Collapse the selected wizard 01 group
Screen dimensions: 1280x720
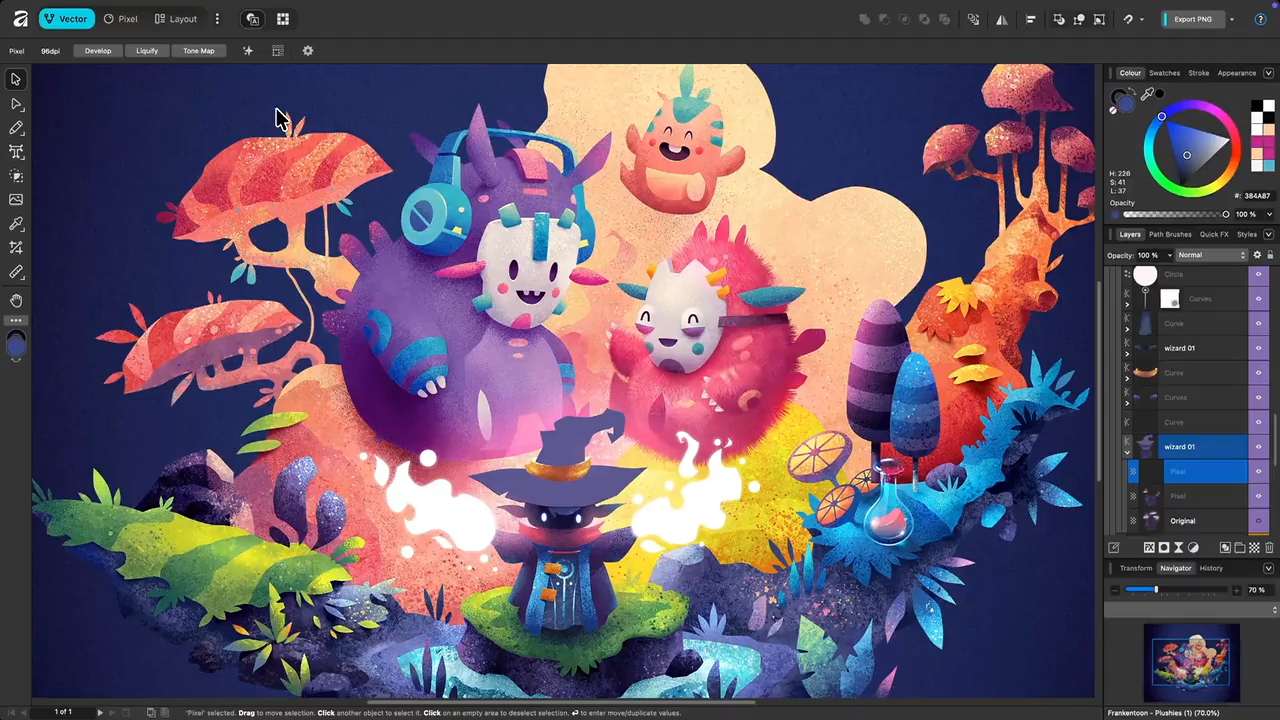(x=1128, y=452)
